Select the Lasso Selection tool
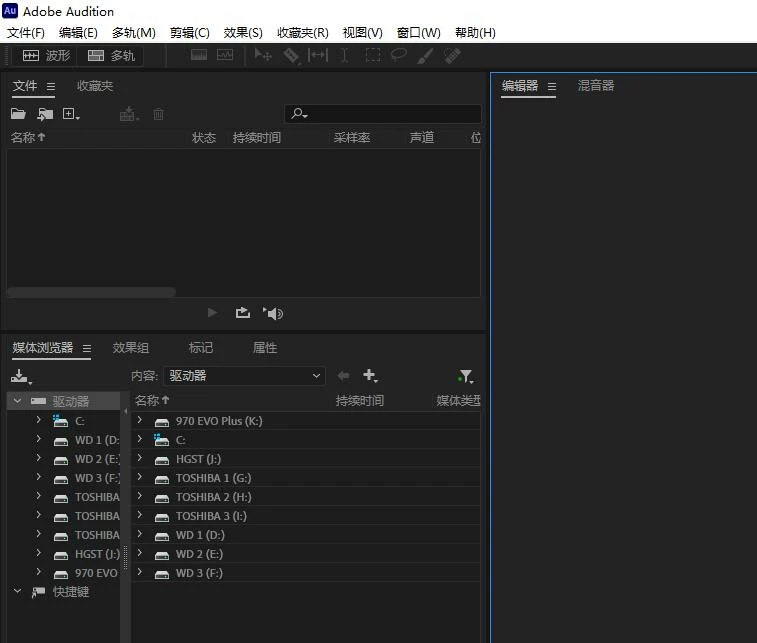 point(398,56)
